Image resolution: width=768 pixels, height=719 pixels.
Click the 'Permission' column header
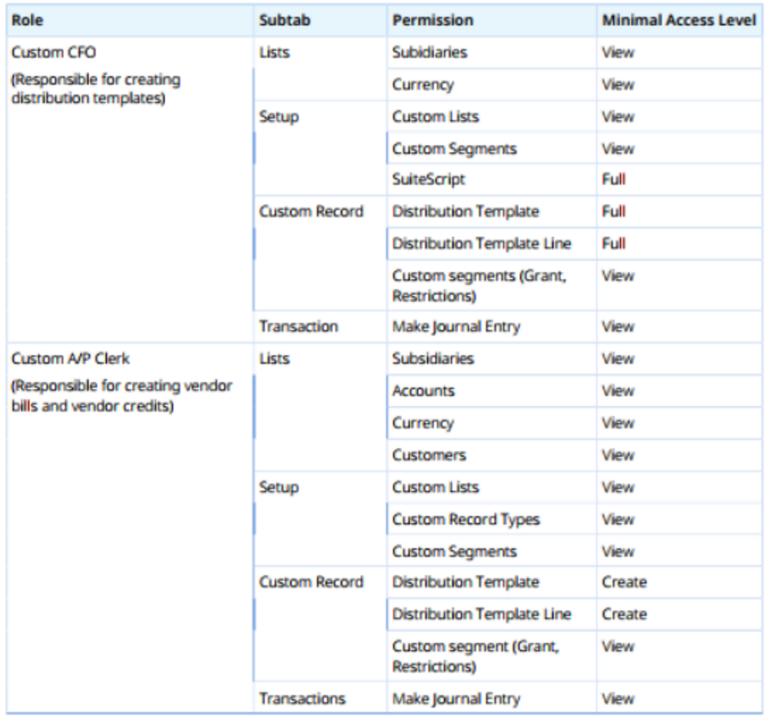433,20
